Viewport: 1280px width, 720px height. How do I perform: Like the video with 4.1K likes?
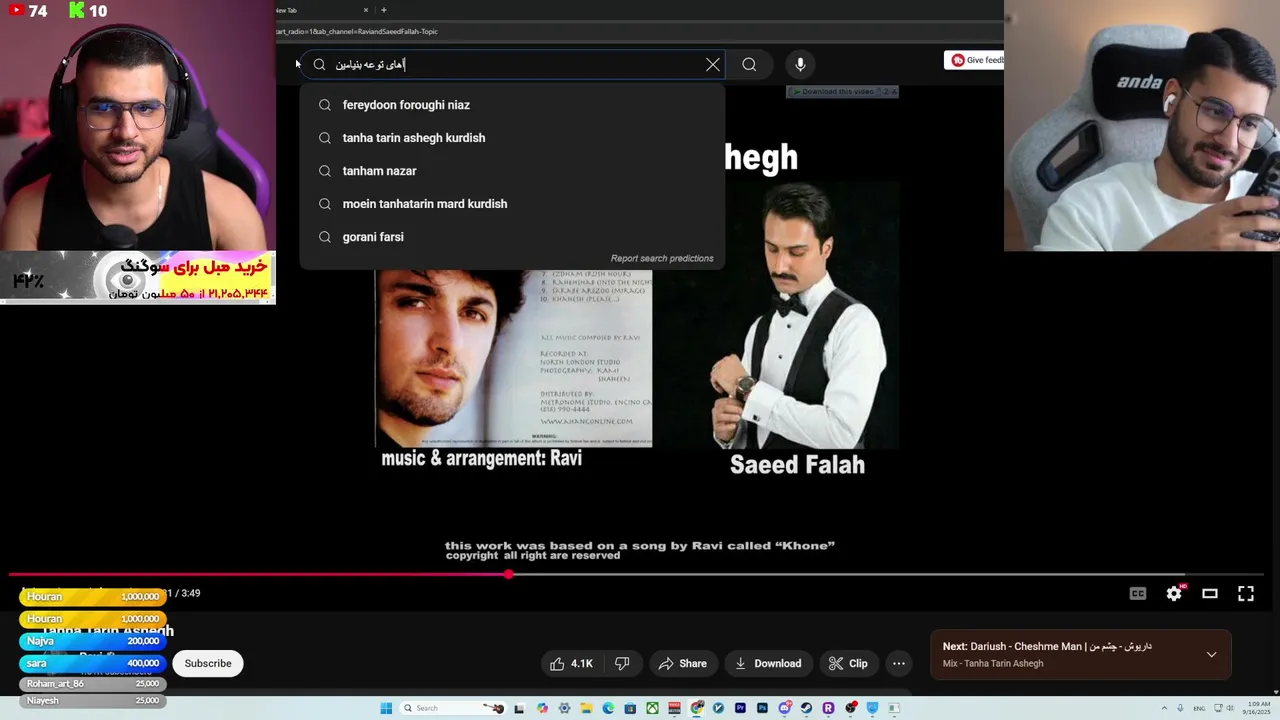[x=571, y=663]
